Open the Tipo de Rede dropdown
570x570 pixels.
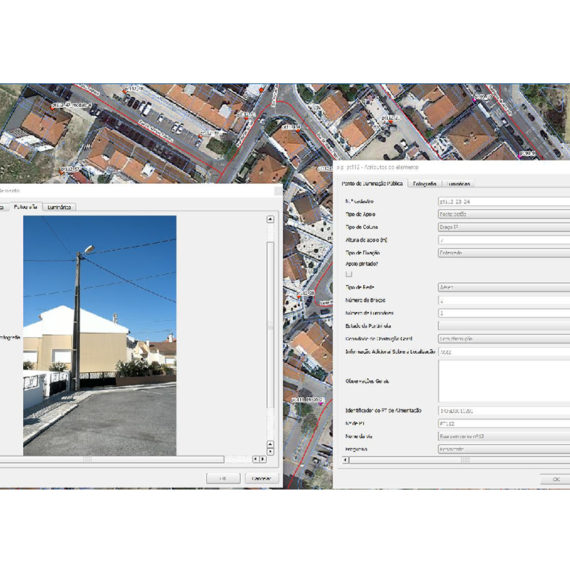(504, 287)
